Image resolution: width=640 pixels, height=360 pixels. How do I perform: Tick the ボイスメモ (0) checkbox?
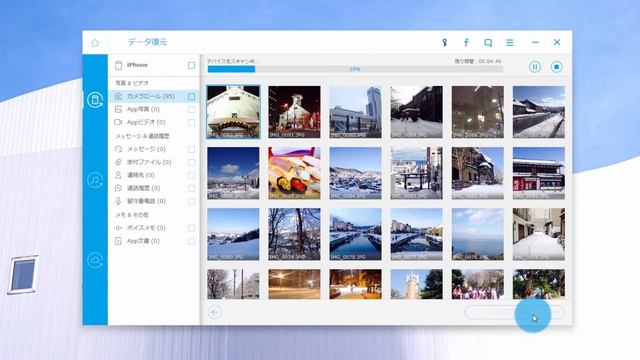pos(191,228)
